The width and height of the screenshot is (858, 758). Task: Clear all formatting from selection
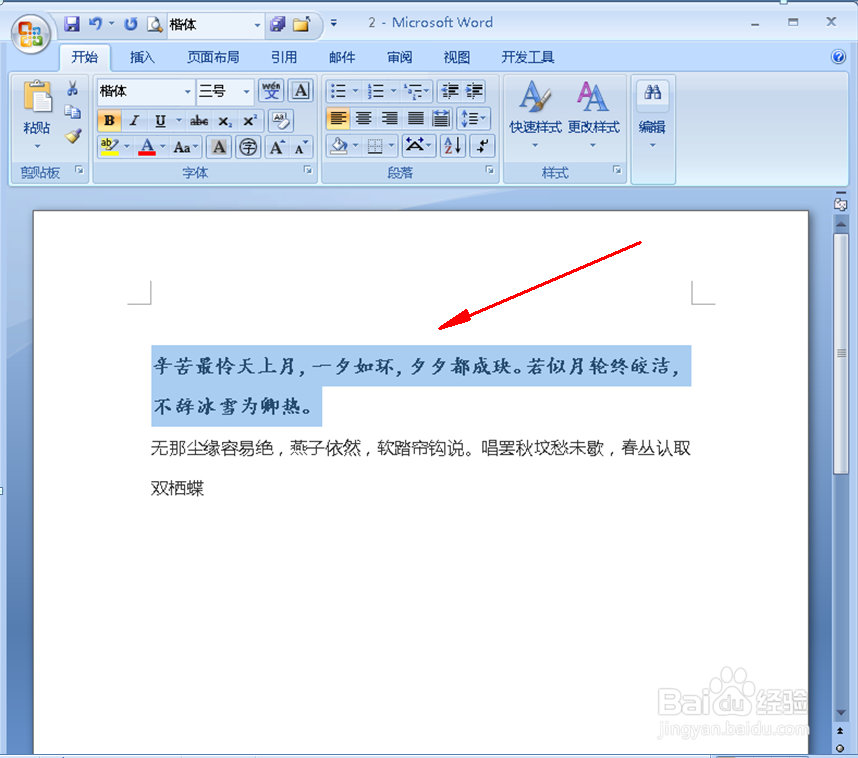pos(282,120)
